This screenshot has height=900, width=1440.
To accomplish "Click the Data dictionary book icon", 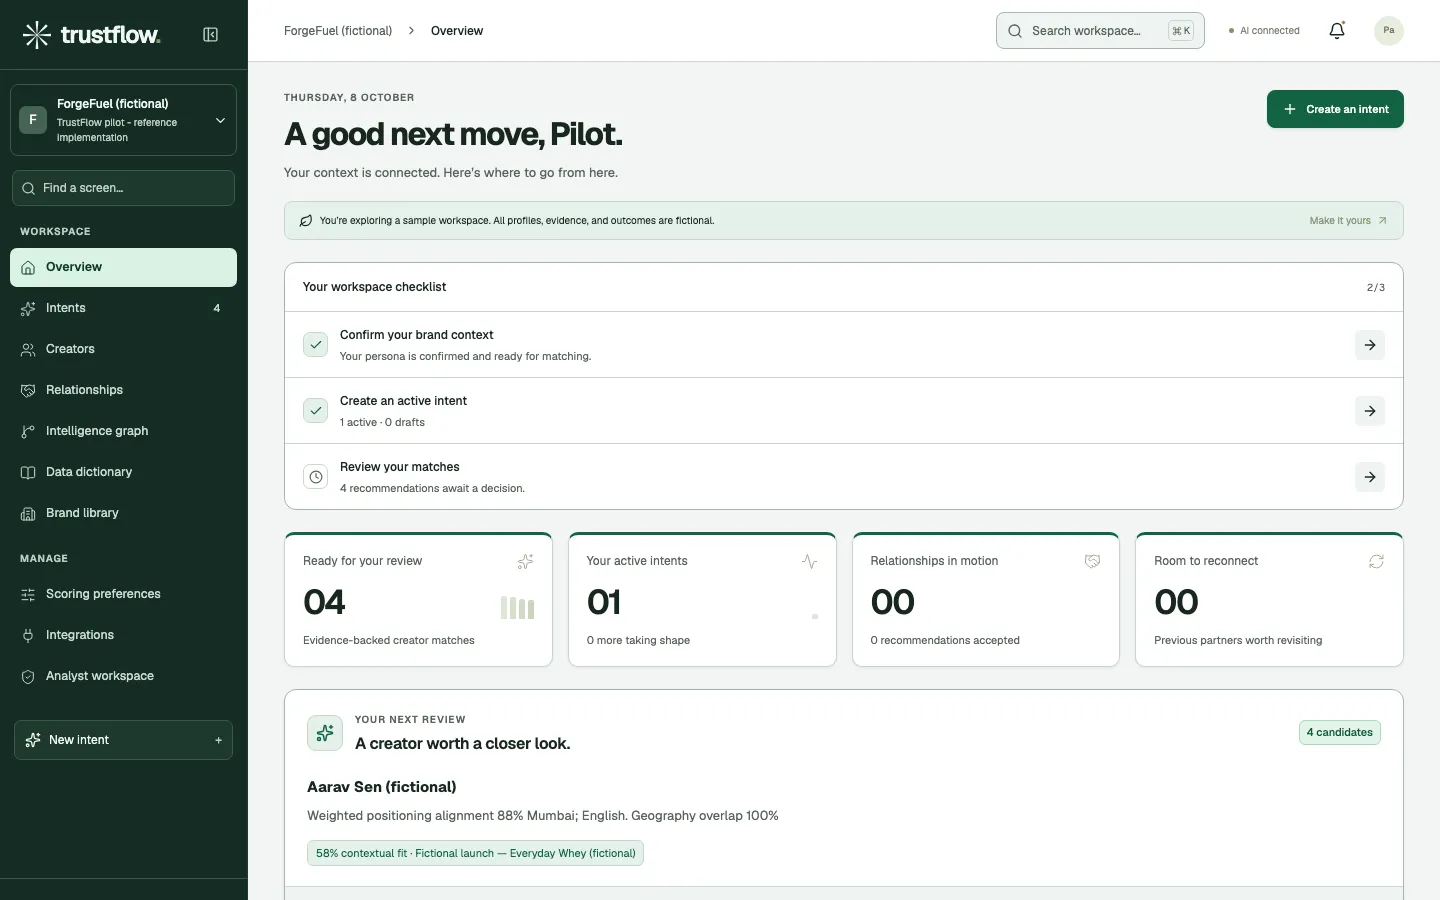I will (28, 473).
